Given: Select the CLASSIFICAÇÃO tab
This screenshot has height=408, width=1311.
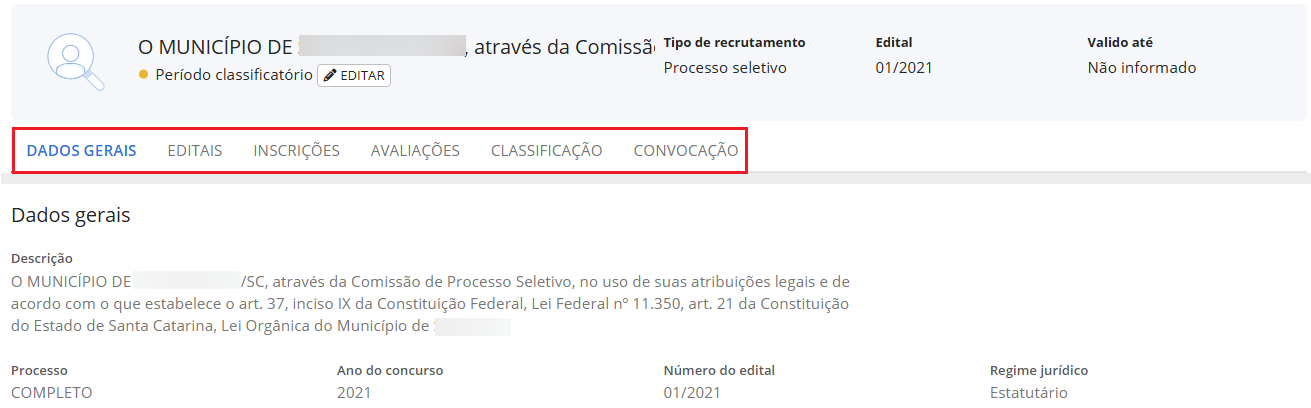Looking at the screenshot, I should click(x=546, y=151).
